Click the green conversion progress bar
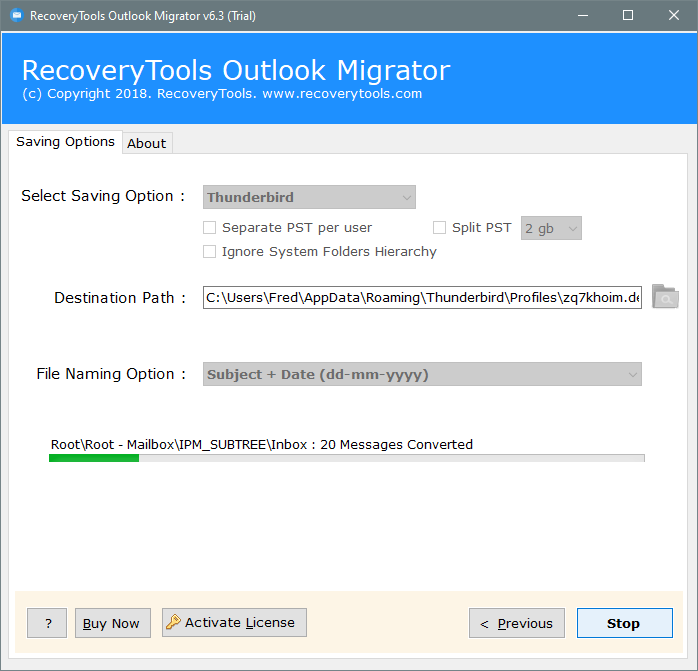698x671 pixels. click(x=347, y=458)
